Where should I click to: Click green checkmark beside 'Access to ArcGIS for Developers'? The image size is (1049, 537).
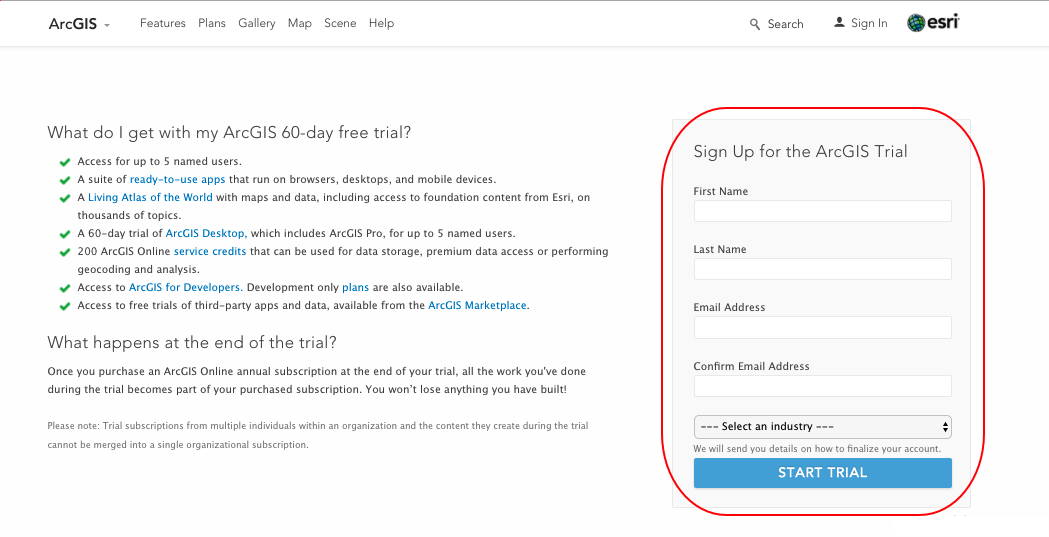click(65, 289)
